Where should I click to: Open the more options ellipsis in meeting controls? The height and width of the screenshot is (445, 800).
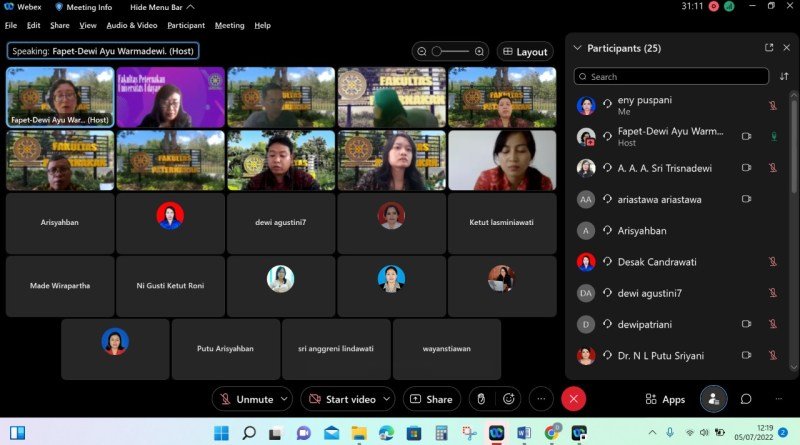coord(541,399)
